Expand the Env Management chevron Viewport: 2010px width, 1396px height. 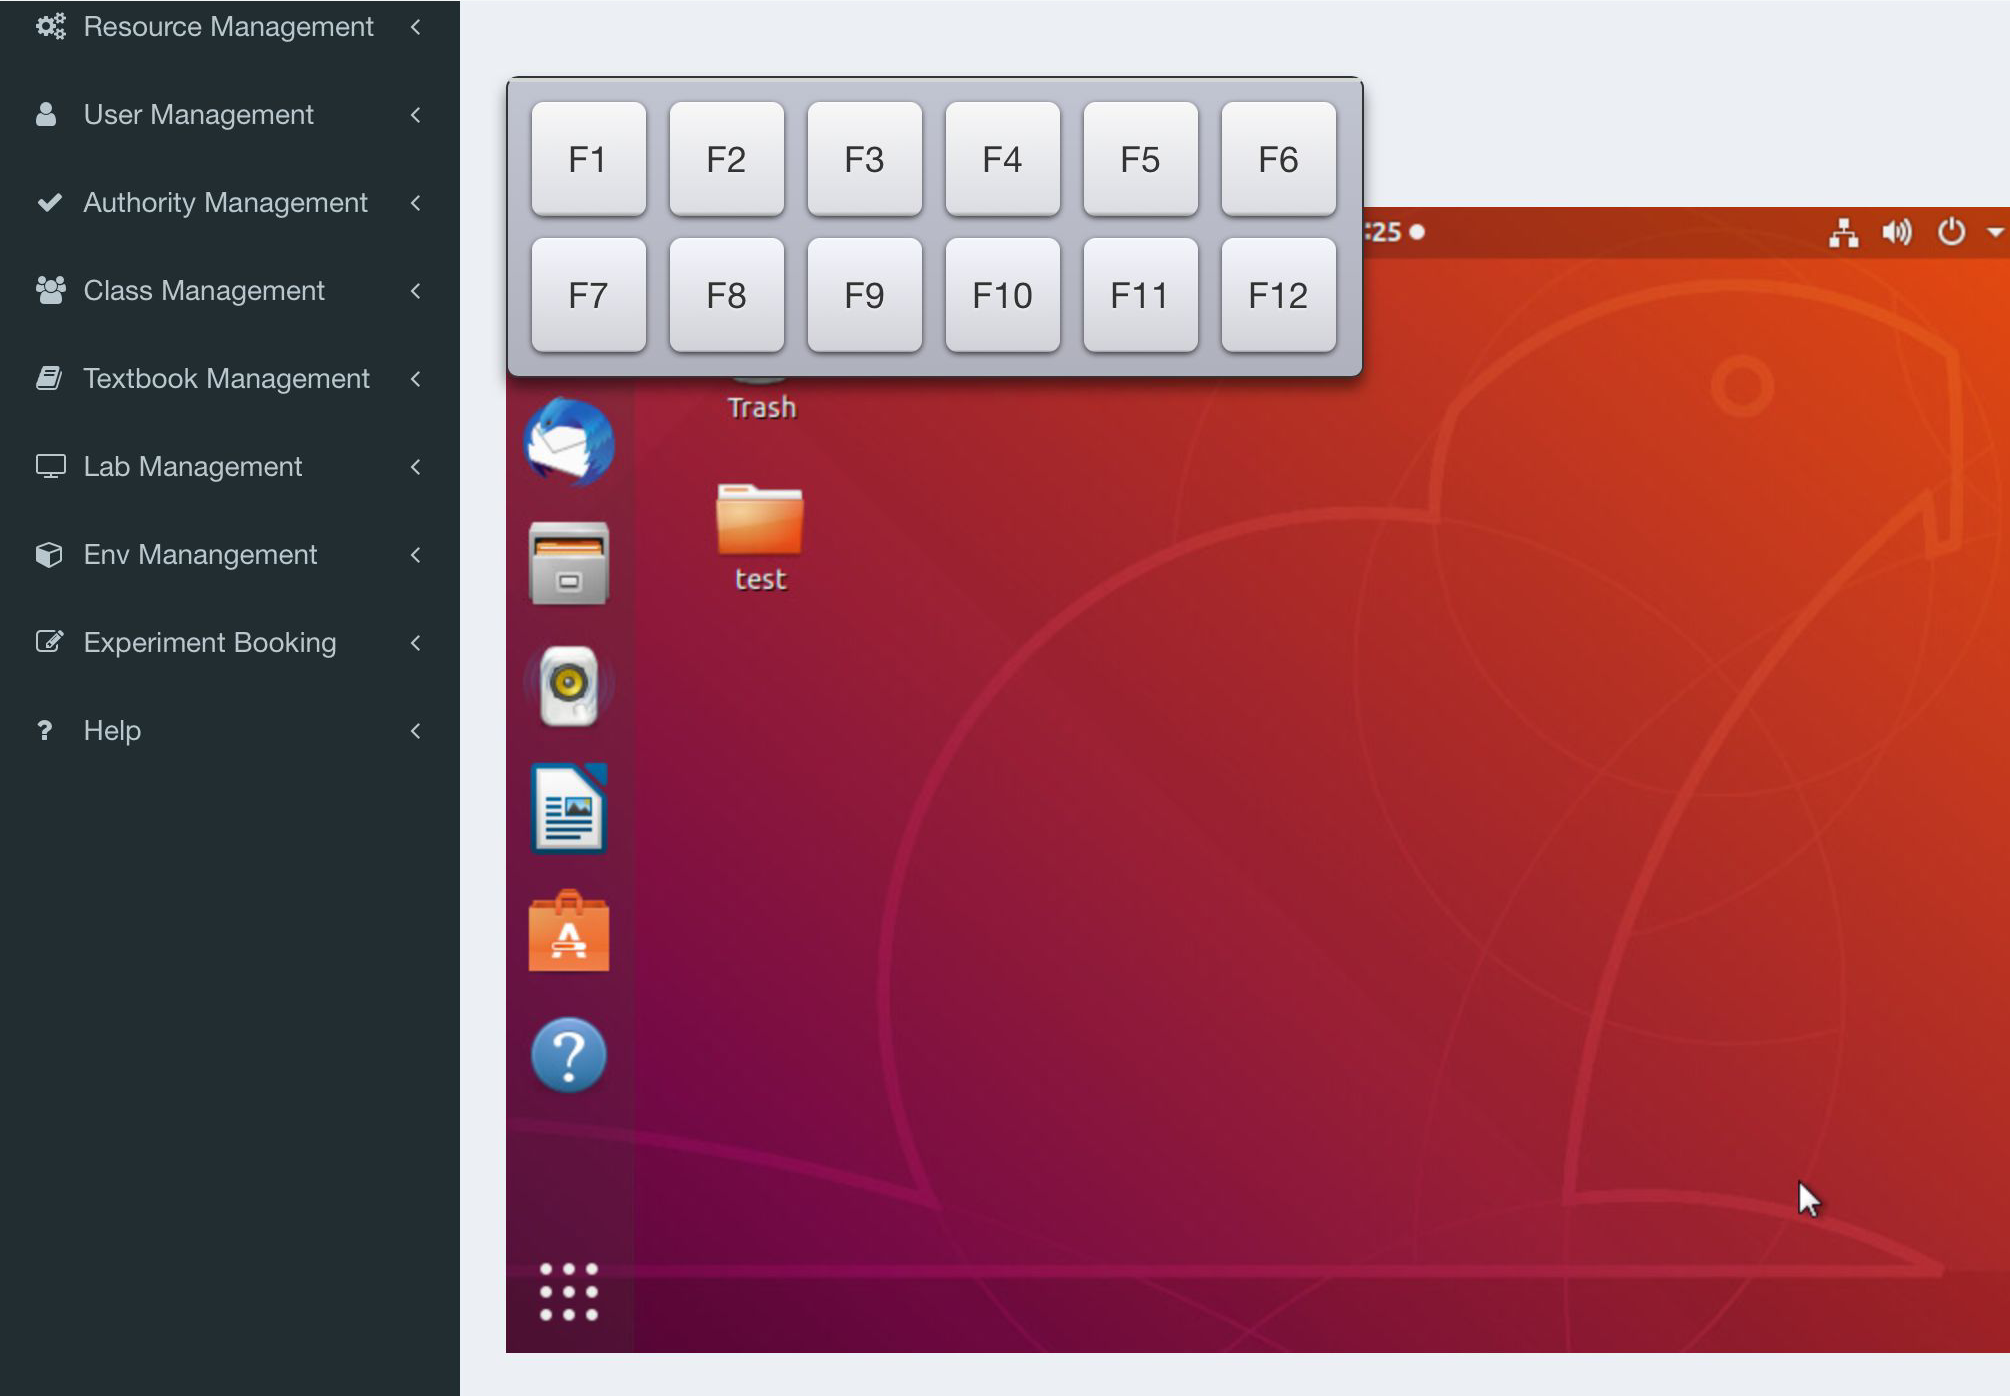point(416,555)
